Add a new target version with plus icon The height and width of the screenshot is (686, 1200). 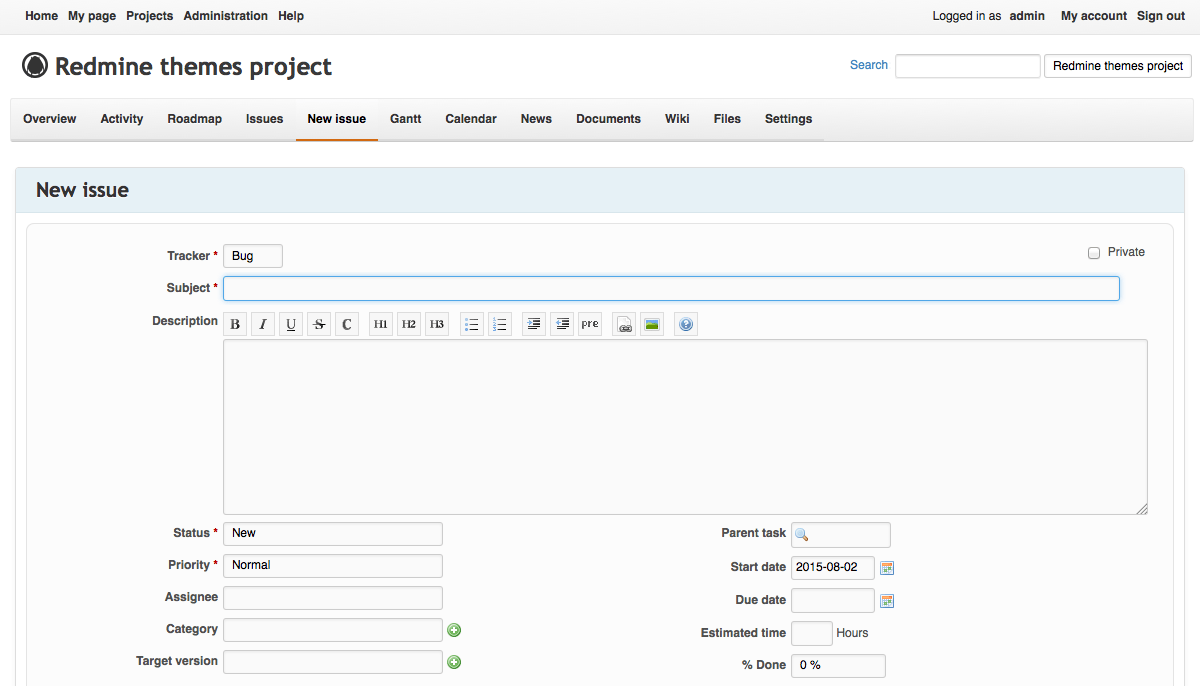454,662
